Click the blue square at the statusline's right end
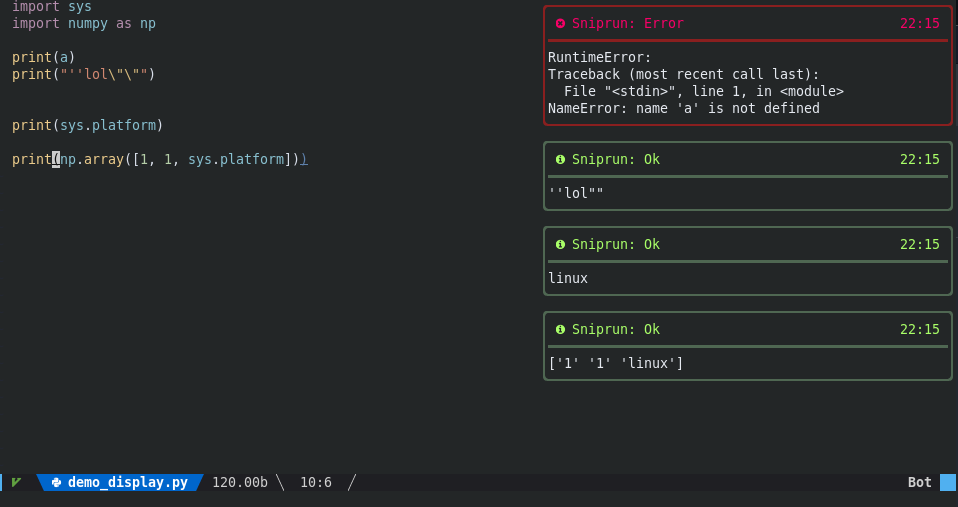Image resolution: width=958 pixels, height=507 pixels. pyautogui.click(x=948, y=483)
